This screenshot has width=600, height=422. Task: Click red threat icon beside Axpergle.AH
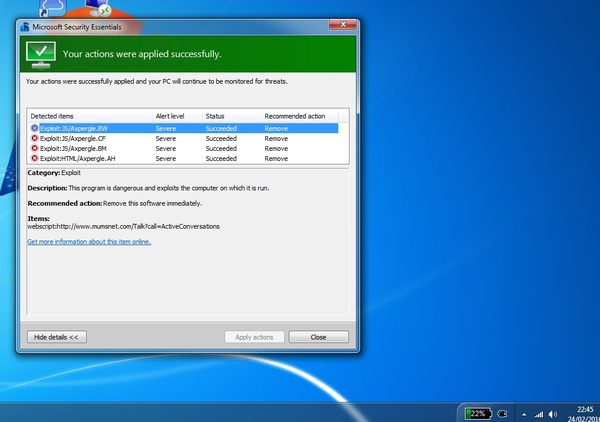tap(34, 158)
